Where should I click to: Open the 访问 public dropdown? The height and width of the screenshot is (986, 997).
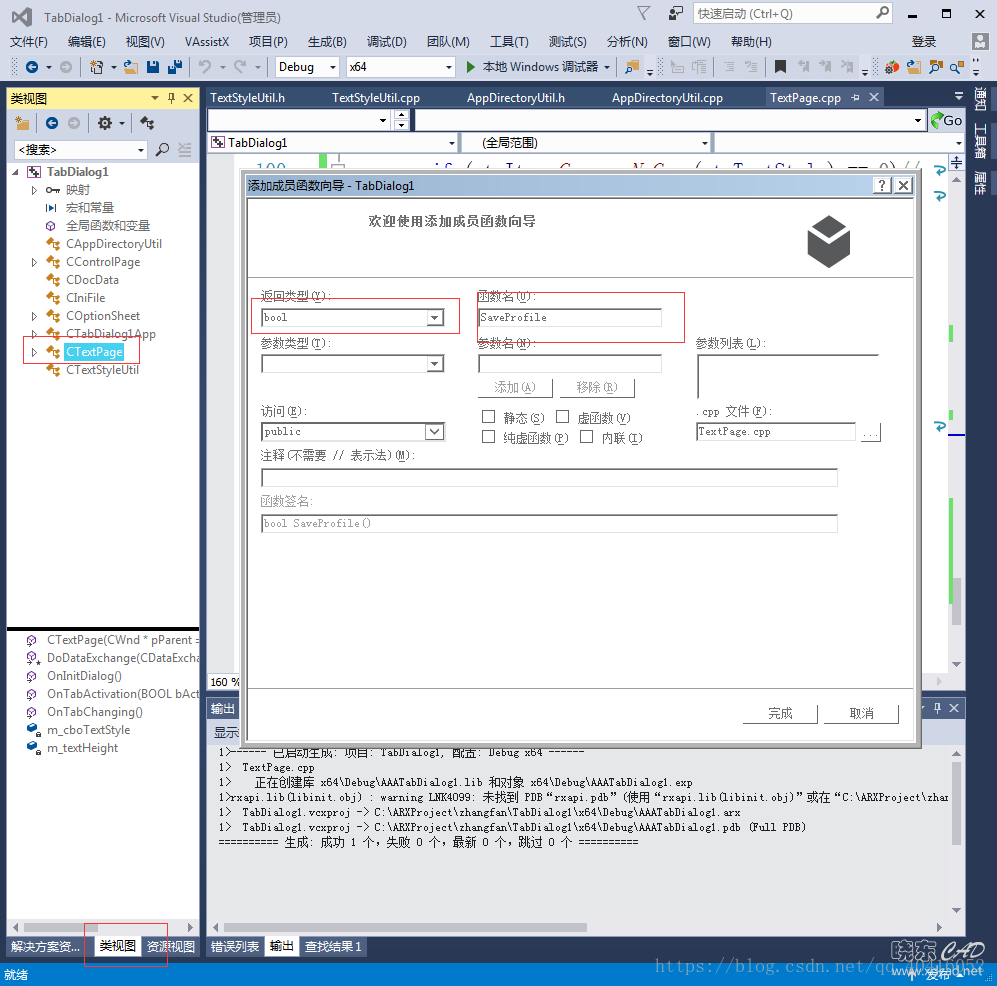435,432
